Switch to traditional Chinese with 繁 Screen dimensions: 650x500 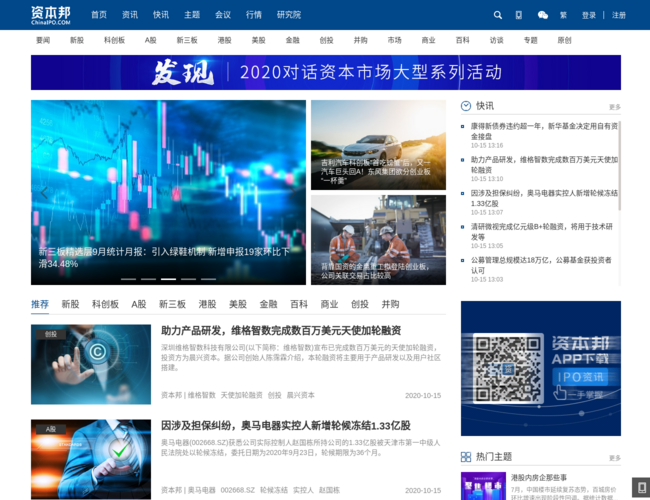coord(563,15)
